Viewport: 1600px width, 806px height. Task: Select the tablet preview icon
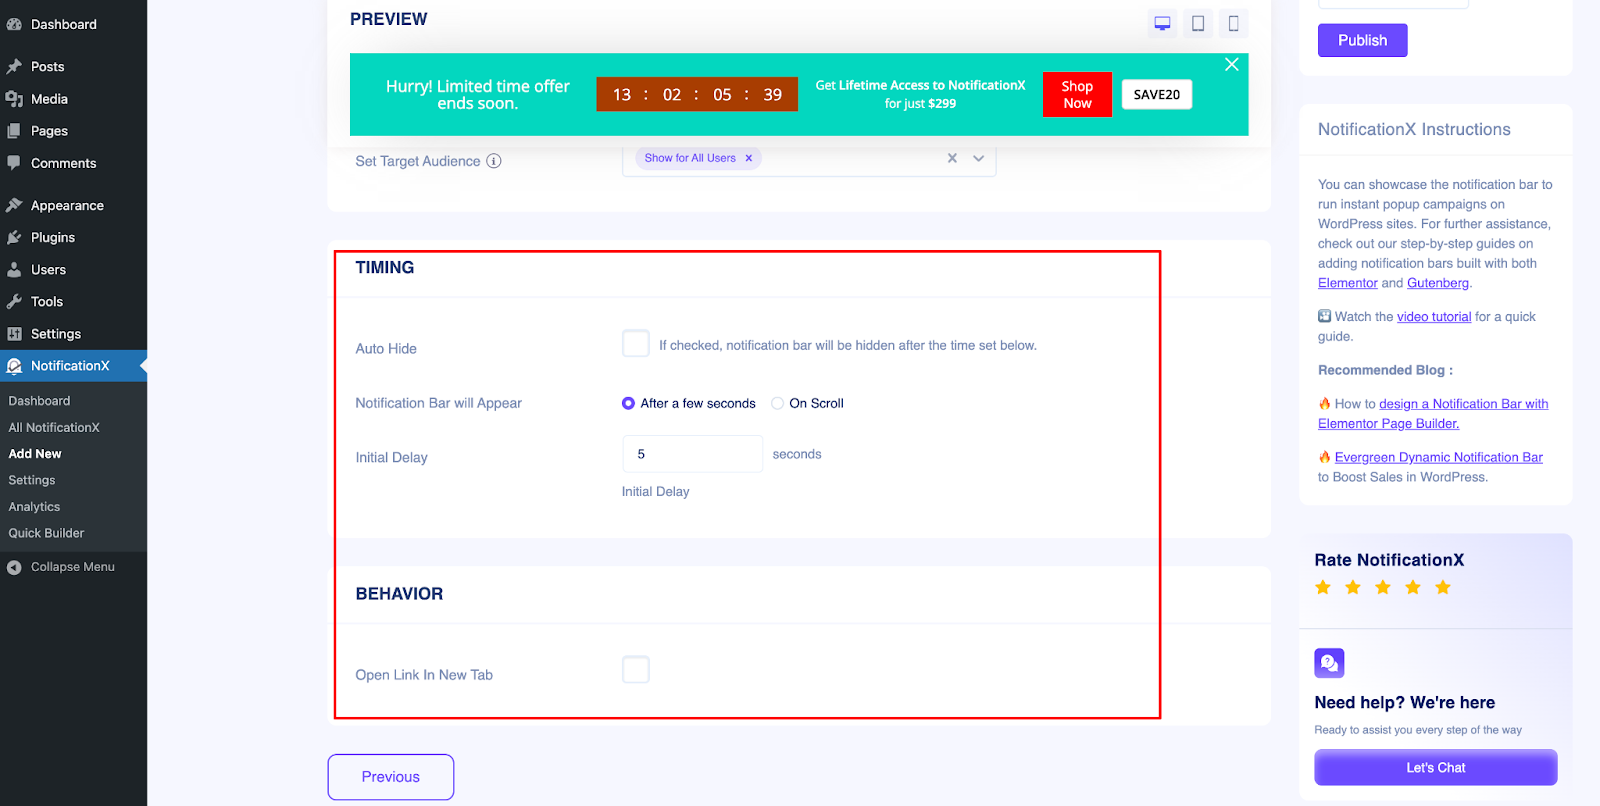pyautogui.click(x=1198, y=23)
